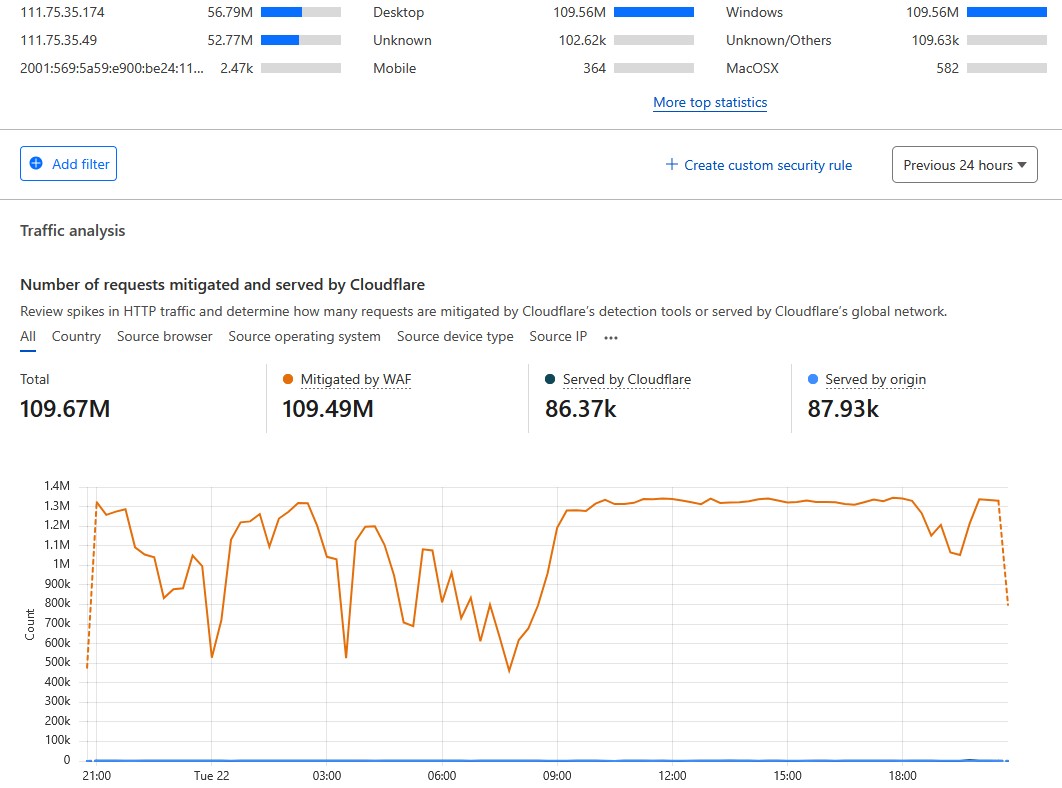Click the plus icon beside Create custom security rule
Image resolution: width=1062 pixels, height=788 pixels.
tap(672, 165)
